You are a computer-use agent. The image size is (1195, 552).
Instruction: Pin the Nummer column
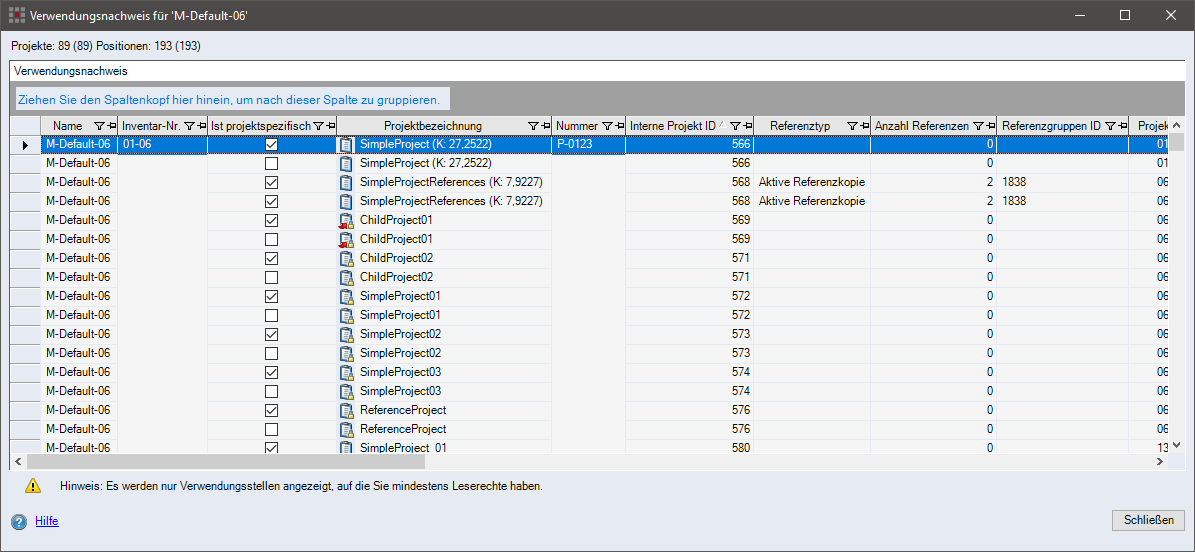619,125
